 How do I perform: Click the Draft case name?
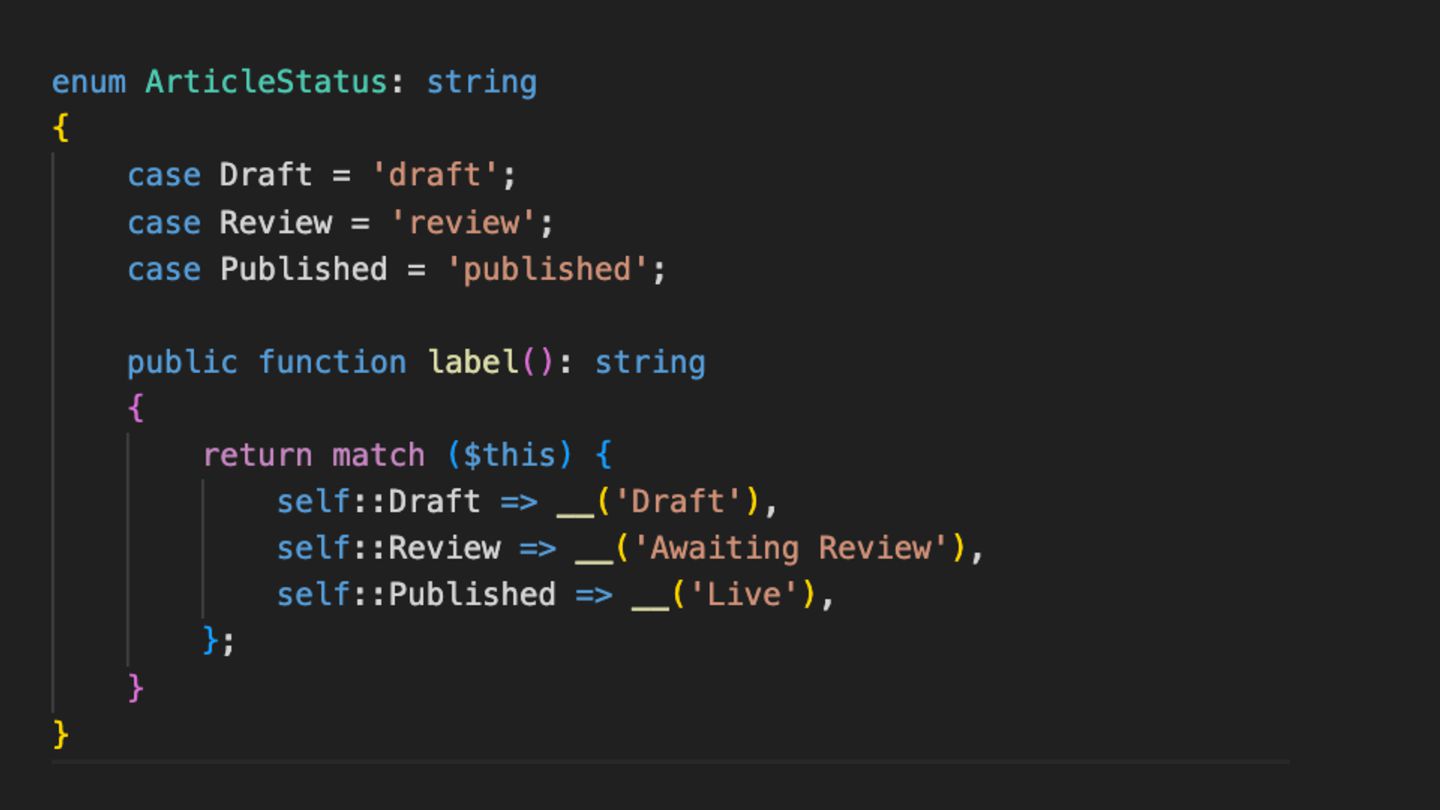coord(266,175)
